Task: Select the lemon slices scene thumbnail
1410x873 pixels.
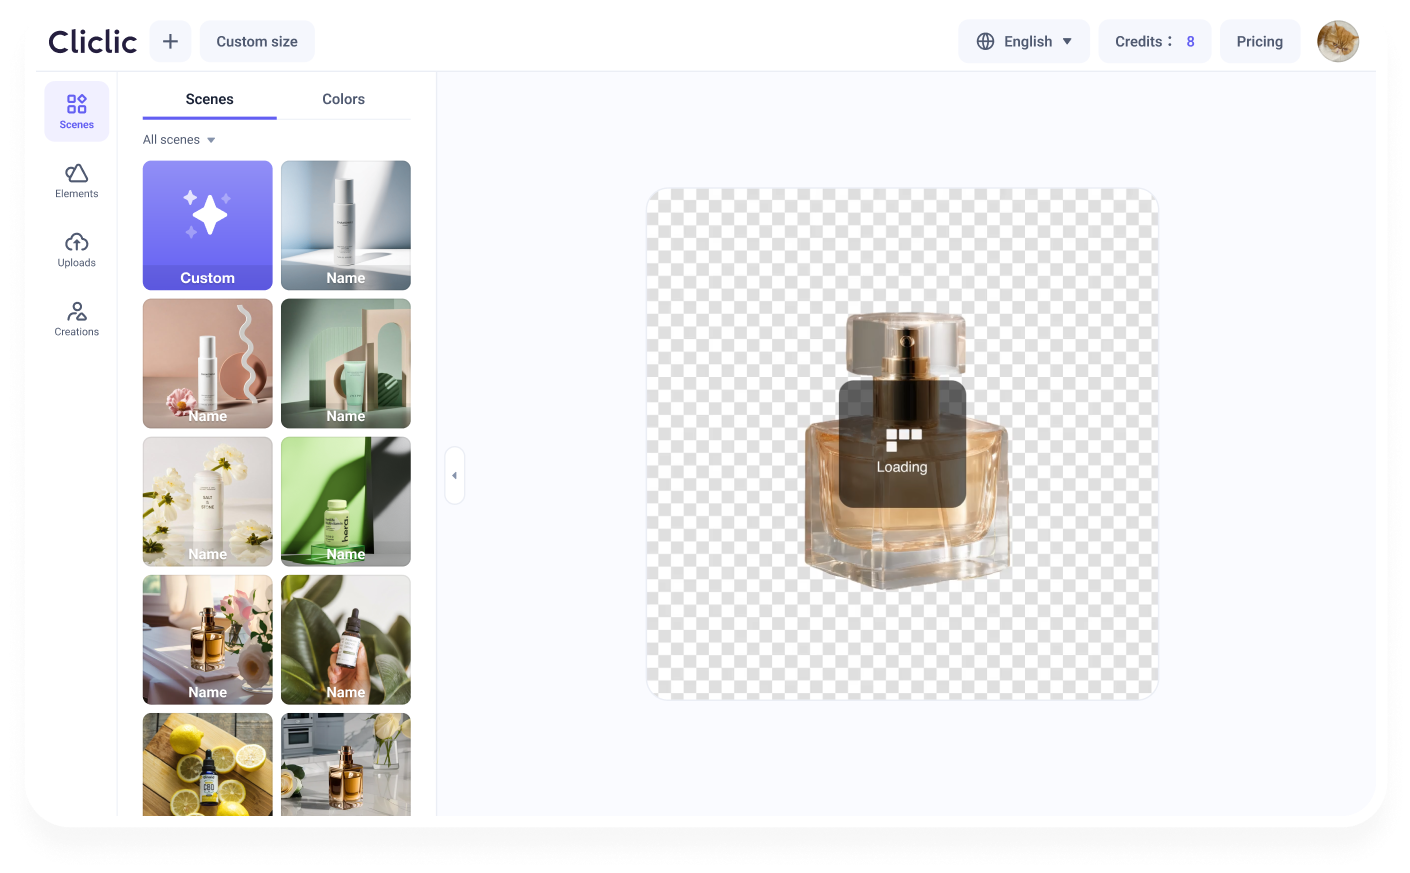Action: pos(207,764)
